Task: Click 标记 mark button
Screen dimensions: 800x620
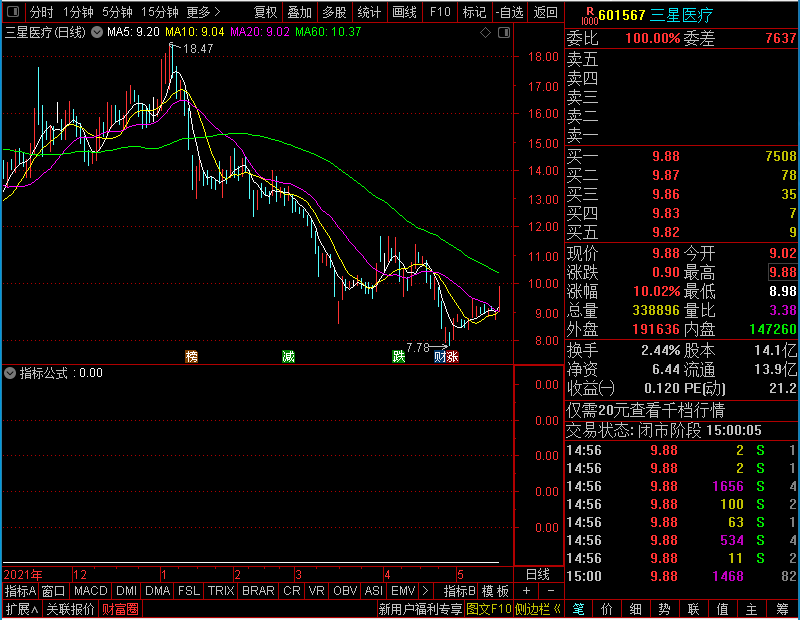Action: [474, 12]
